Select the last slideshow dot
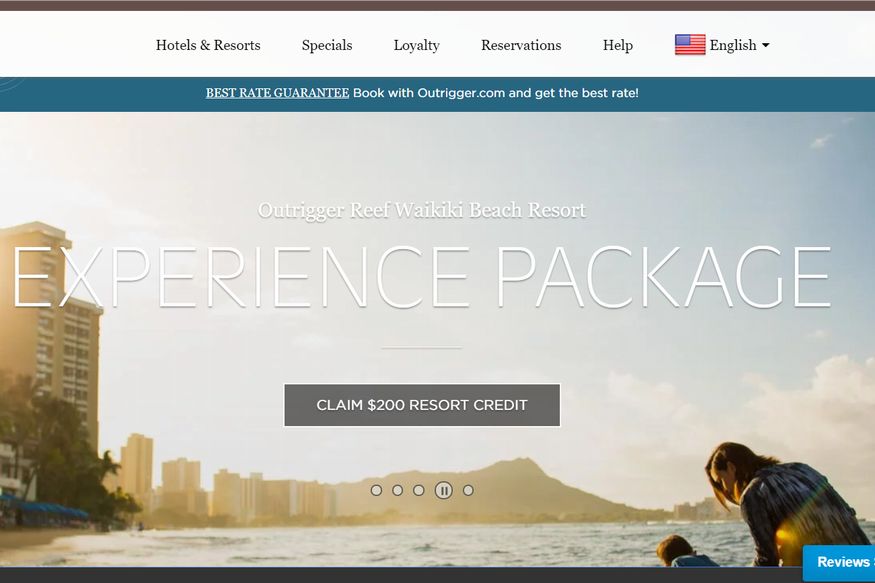The height and width of the screenshot is (583, 875). (468, 490)
